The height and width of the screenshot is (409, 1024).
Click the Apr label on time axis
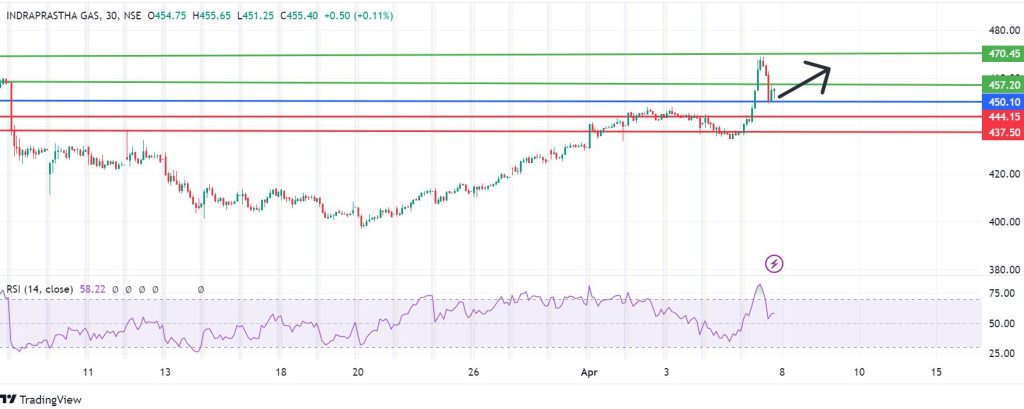pos(589,372)
